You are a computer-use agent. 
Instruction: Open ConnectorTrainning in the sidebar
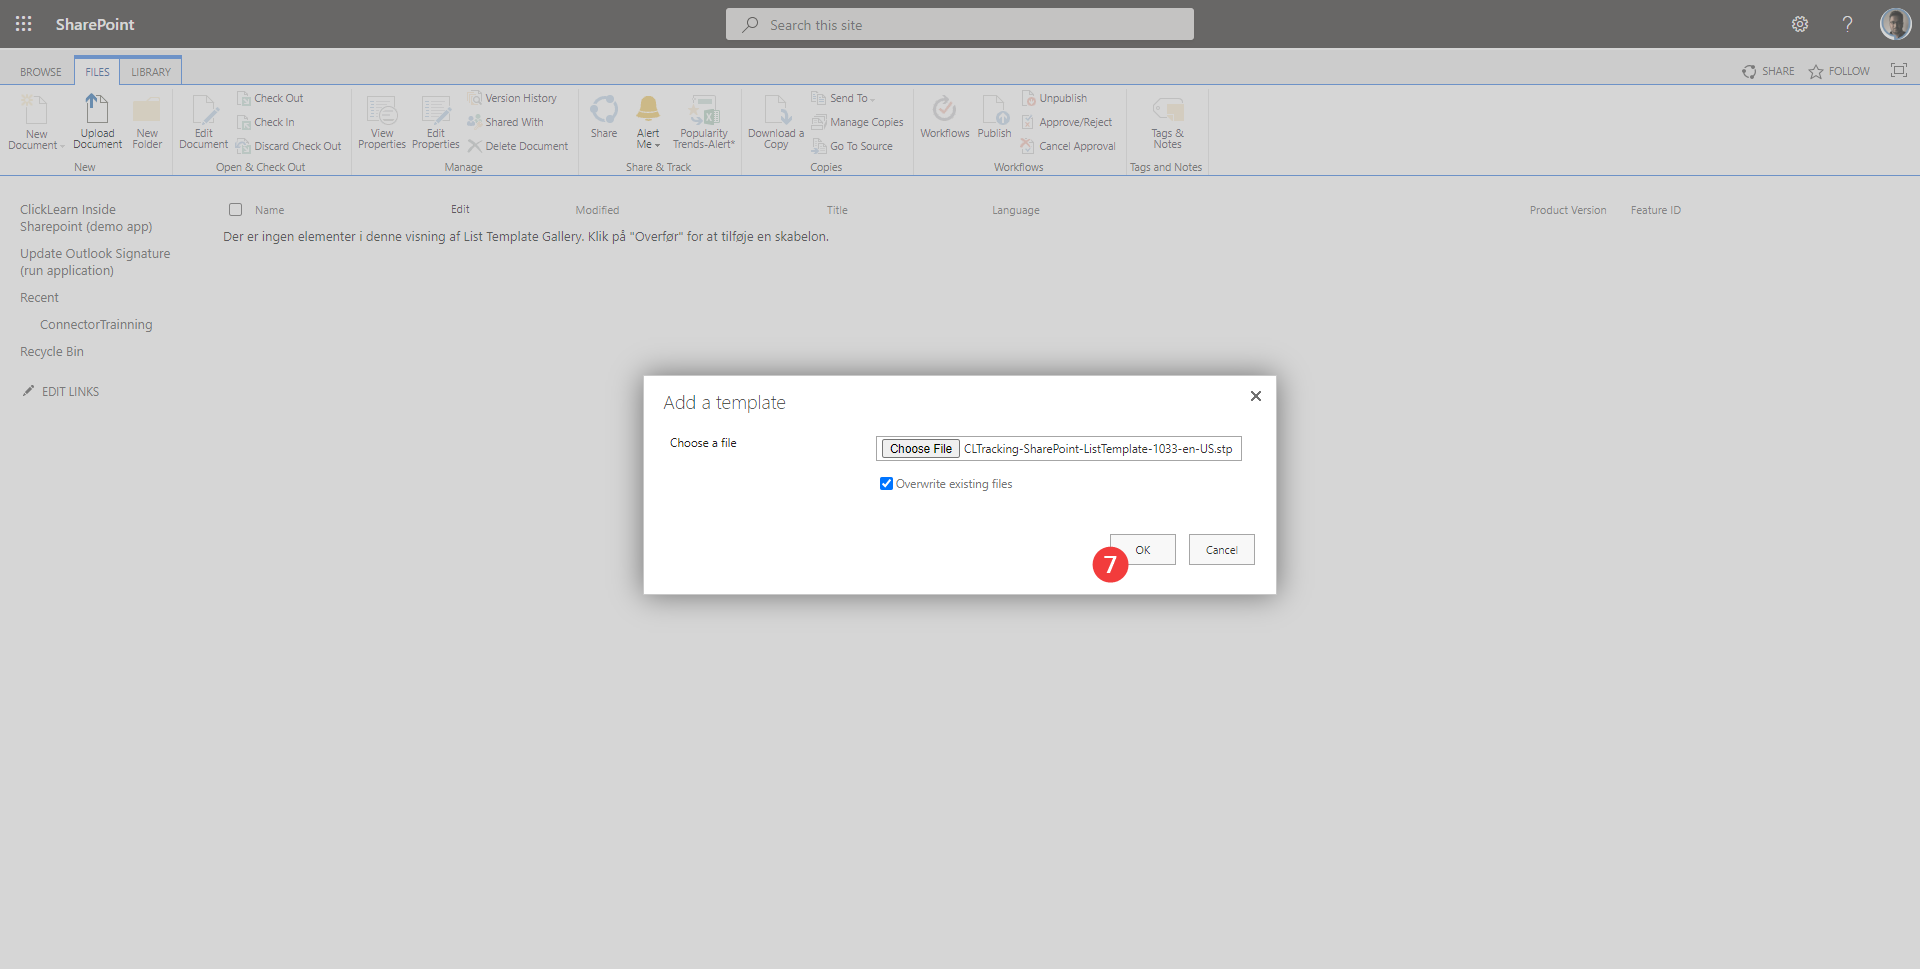[96, 325]
